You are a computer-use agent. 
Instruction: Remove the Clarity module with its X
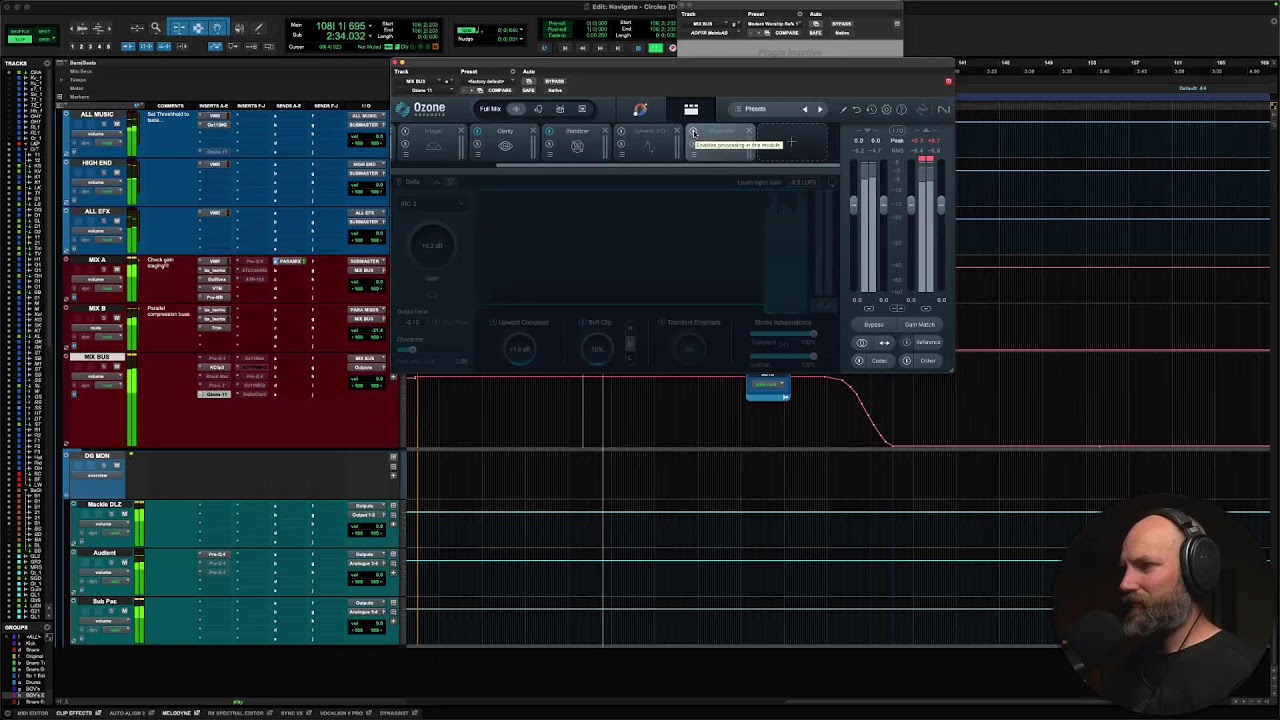coord(533,131)
